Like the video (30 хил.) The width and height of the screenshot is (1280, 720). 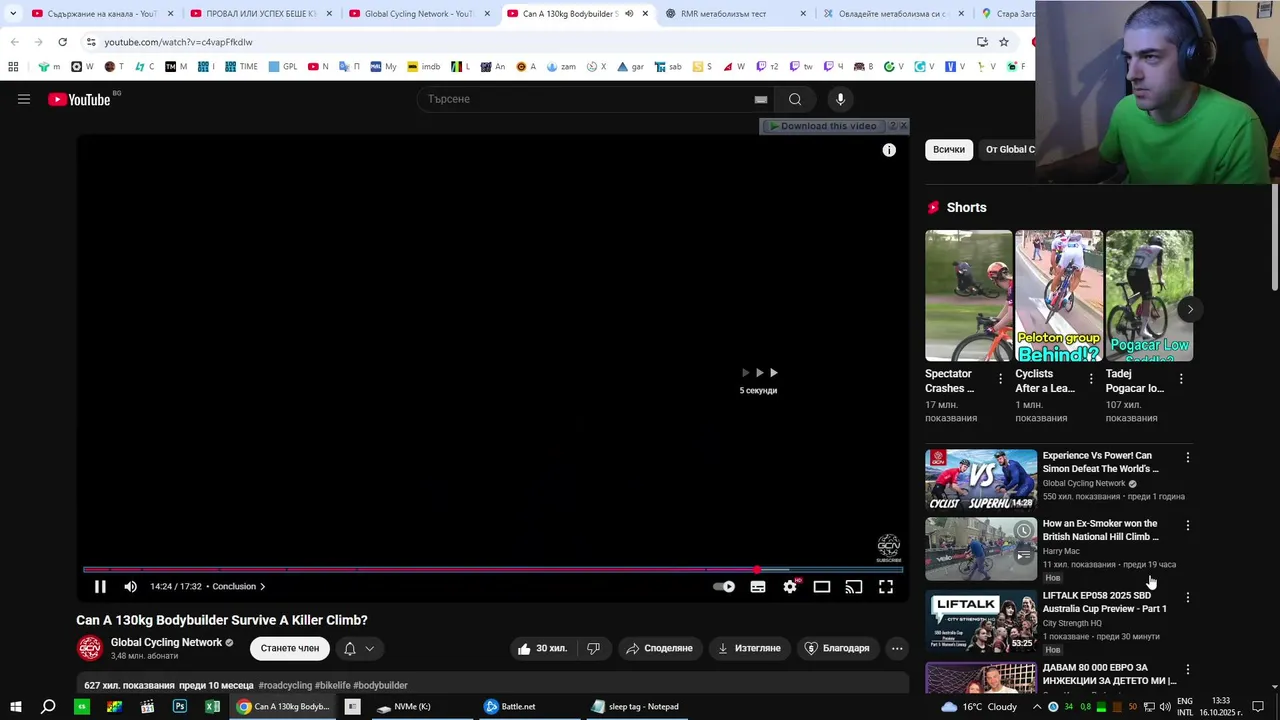542,648
